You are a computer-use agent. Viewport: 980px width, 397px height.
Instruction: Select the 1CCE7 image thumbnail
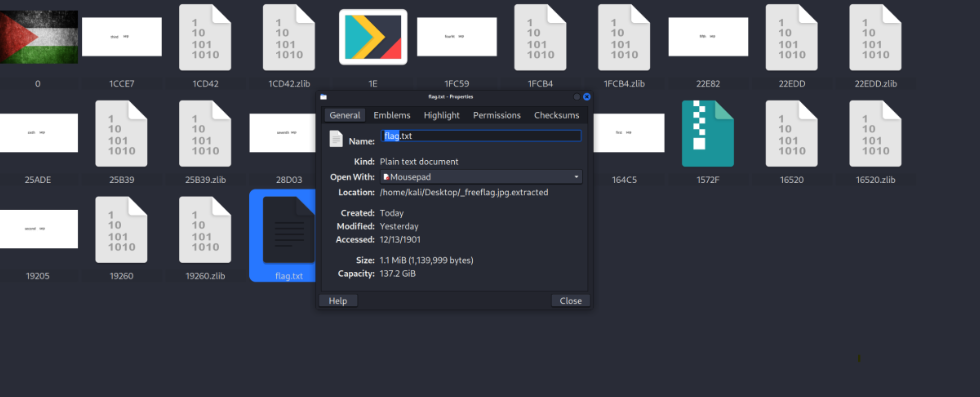[x=122, y=37]
